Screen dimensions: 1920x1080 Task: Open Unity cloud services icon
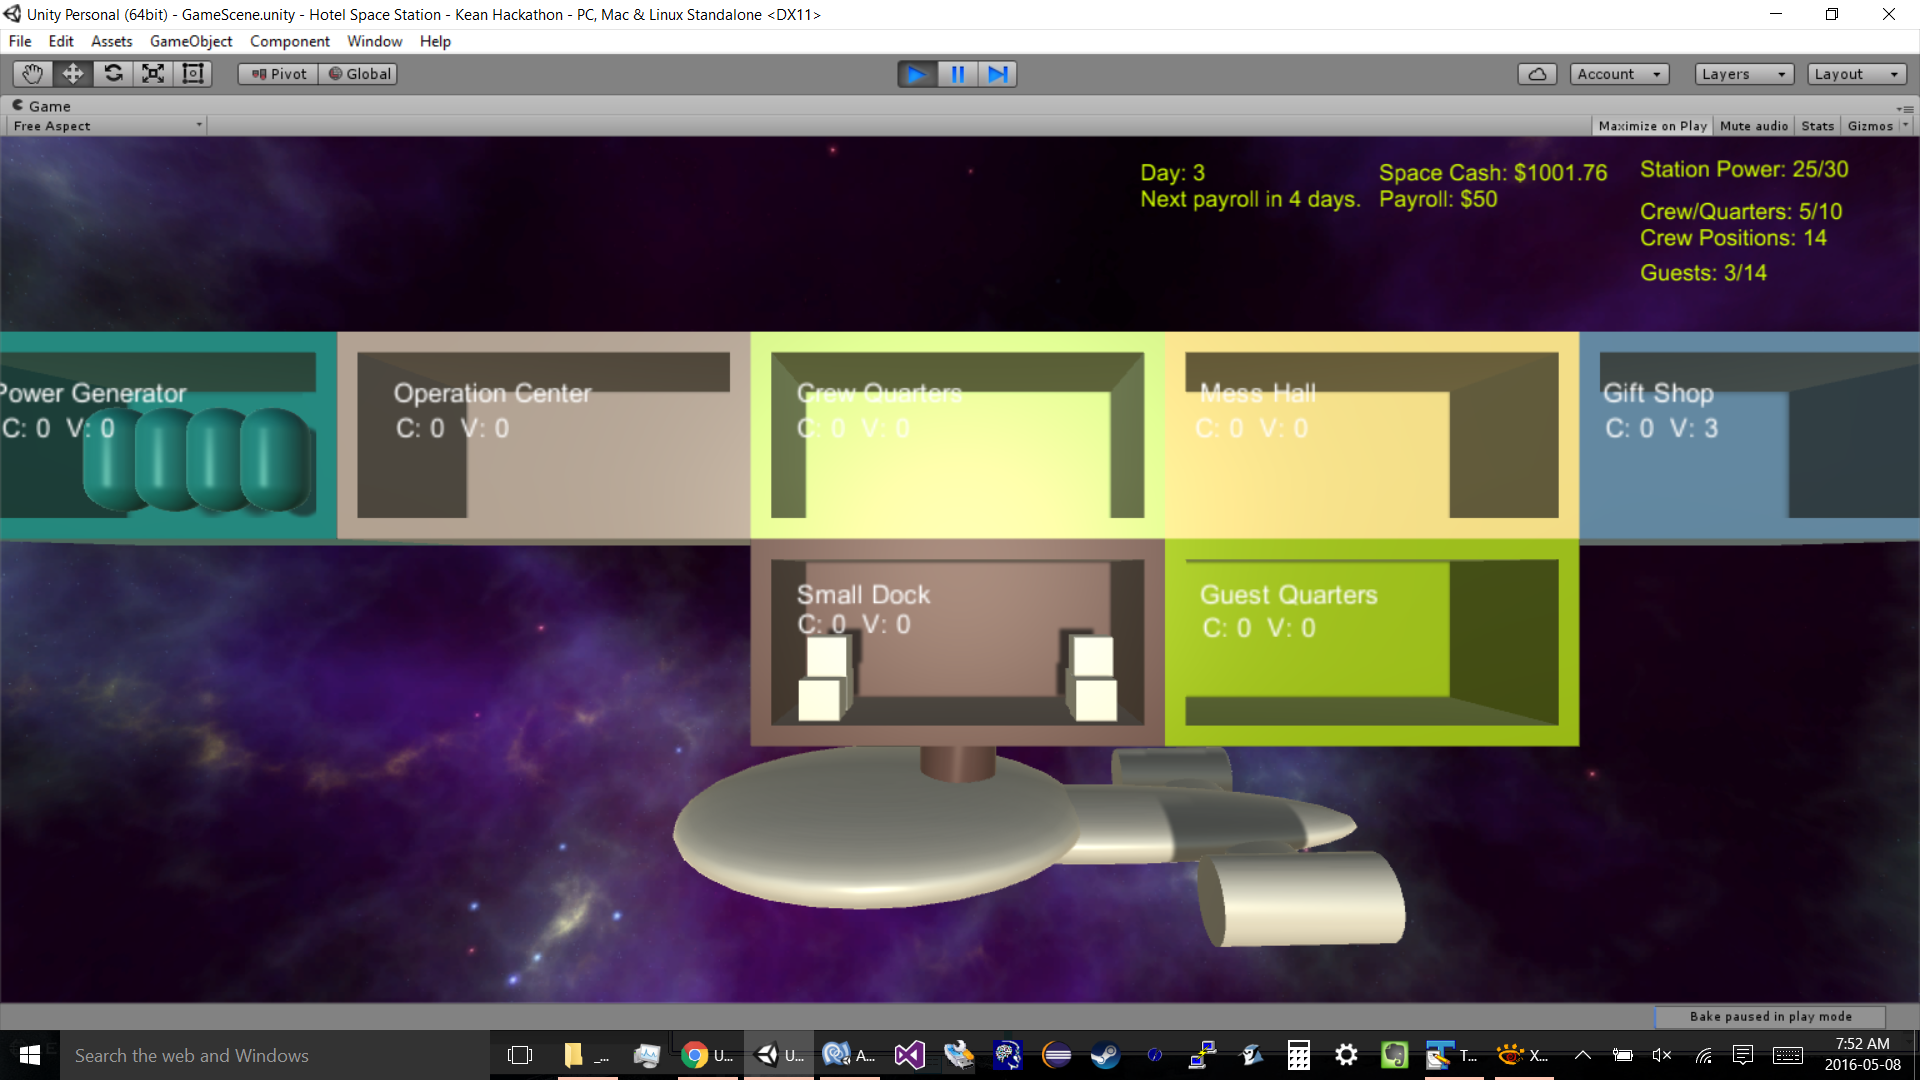1537,74
